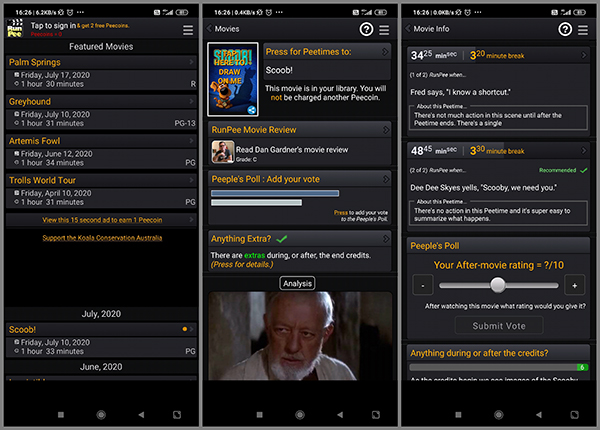Select the Greyhound movie title
This screenshot has height=430, width=600.
point(30,101)
